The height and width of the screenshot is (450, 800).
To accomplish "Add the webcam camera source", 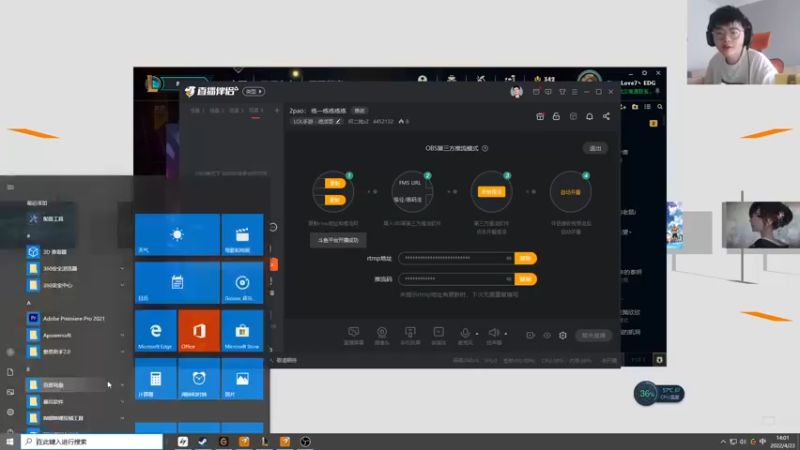I will 382,332.
